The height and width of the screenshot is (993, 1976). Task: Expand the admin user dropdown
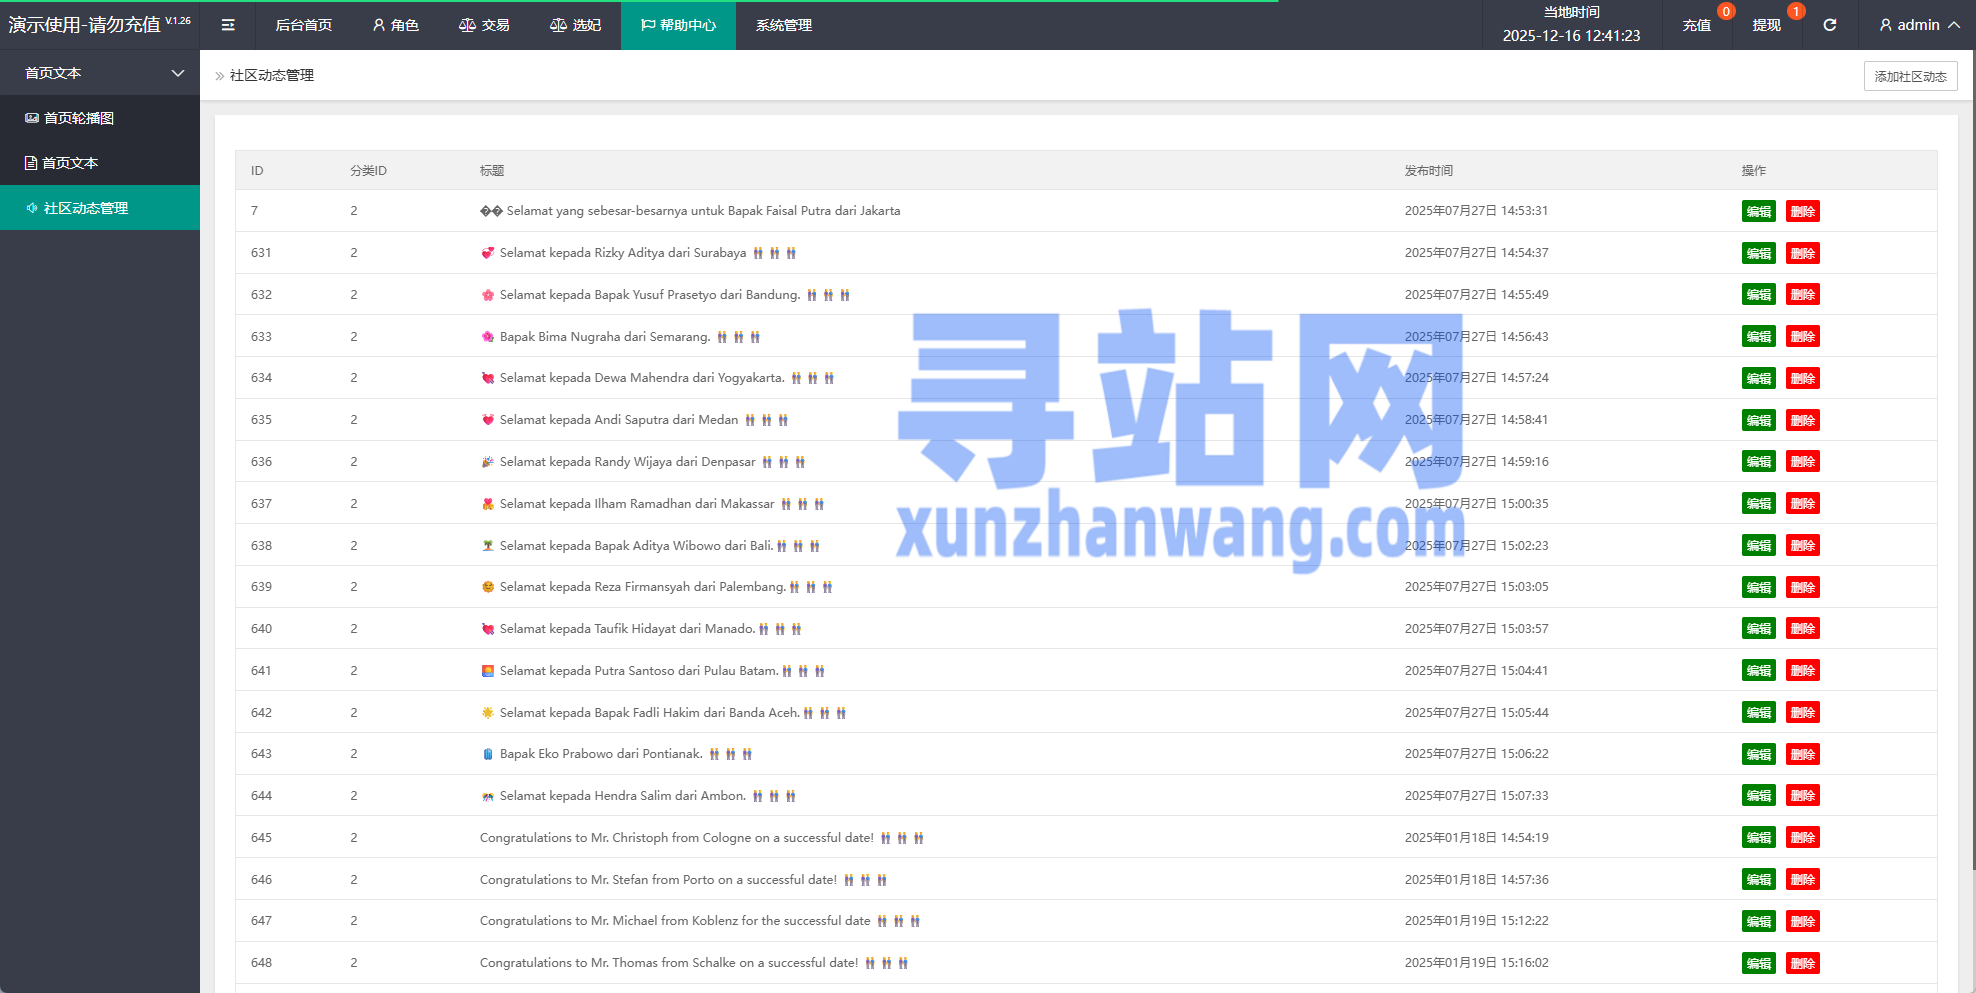pyautogui.click(x=1918, y=25)
